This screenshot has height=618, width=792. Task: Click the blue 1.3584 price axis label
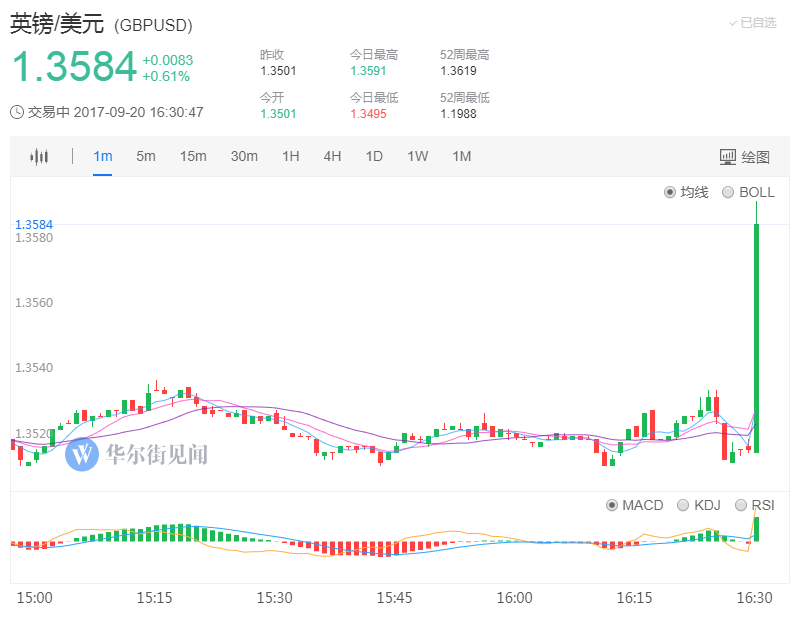pyautogui.click(x=34, y=225)
